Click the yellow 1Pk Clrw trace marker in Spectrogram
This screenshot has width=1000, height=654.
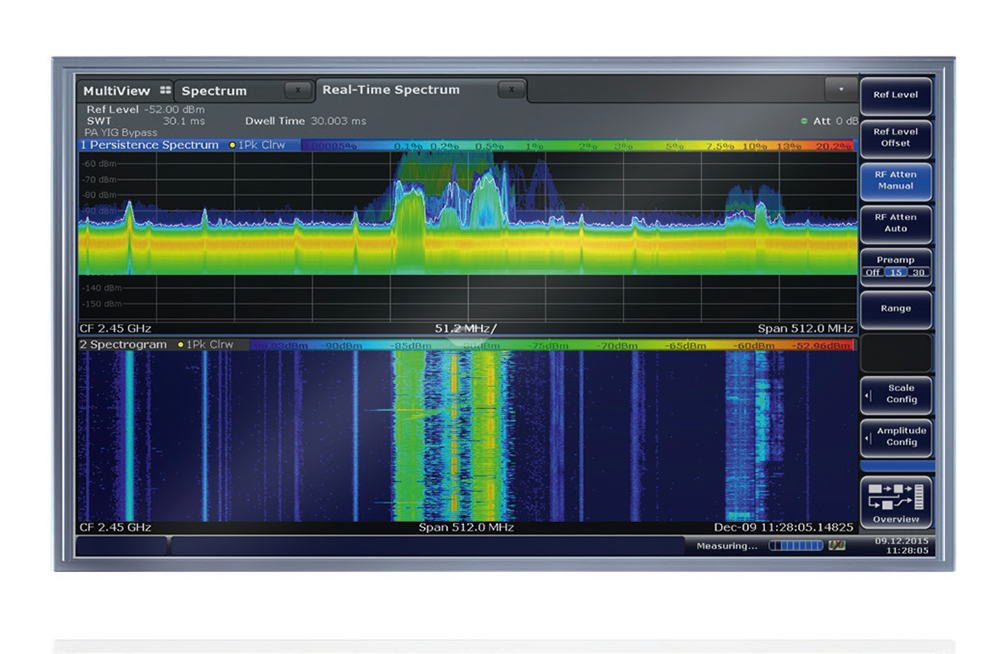[x=181, y=345]
